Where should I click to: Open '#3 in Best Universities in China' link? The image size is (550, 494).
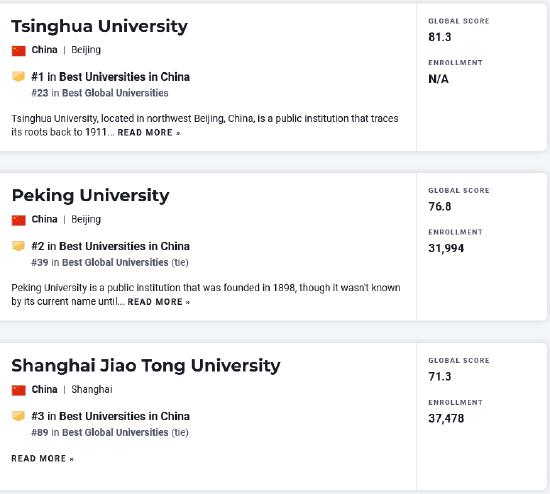[x=110, y=416]
